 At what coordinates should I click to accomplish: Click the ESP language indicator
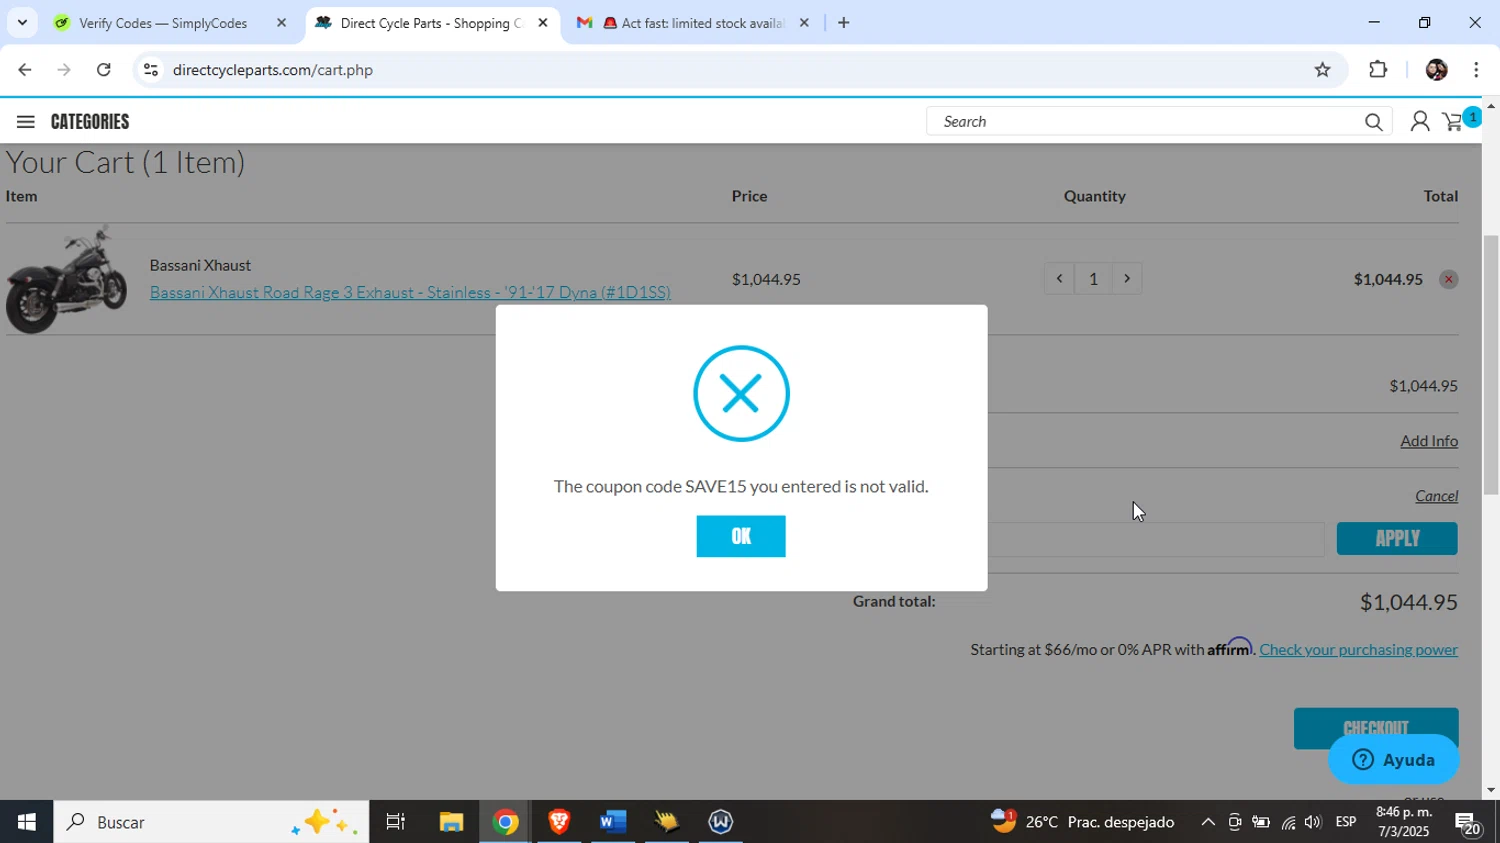(1346, 822)
